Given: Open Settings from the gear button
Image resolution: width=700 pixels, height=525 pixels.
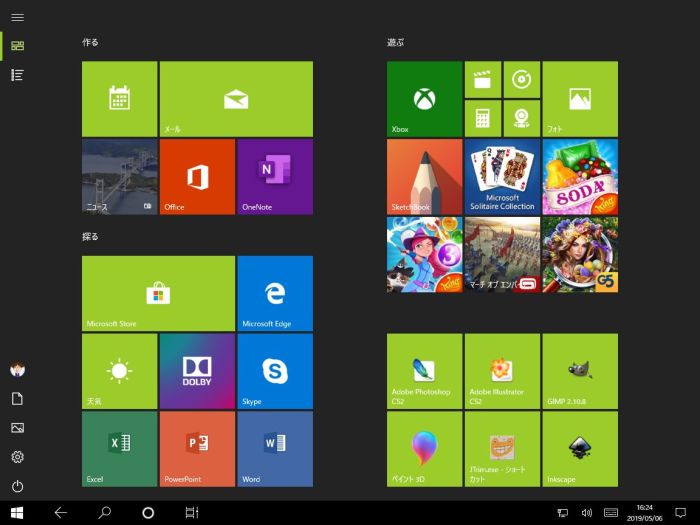Looking at the screenshot, I should click(x=17, y=457).
